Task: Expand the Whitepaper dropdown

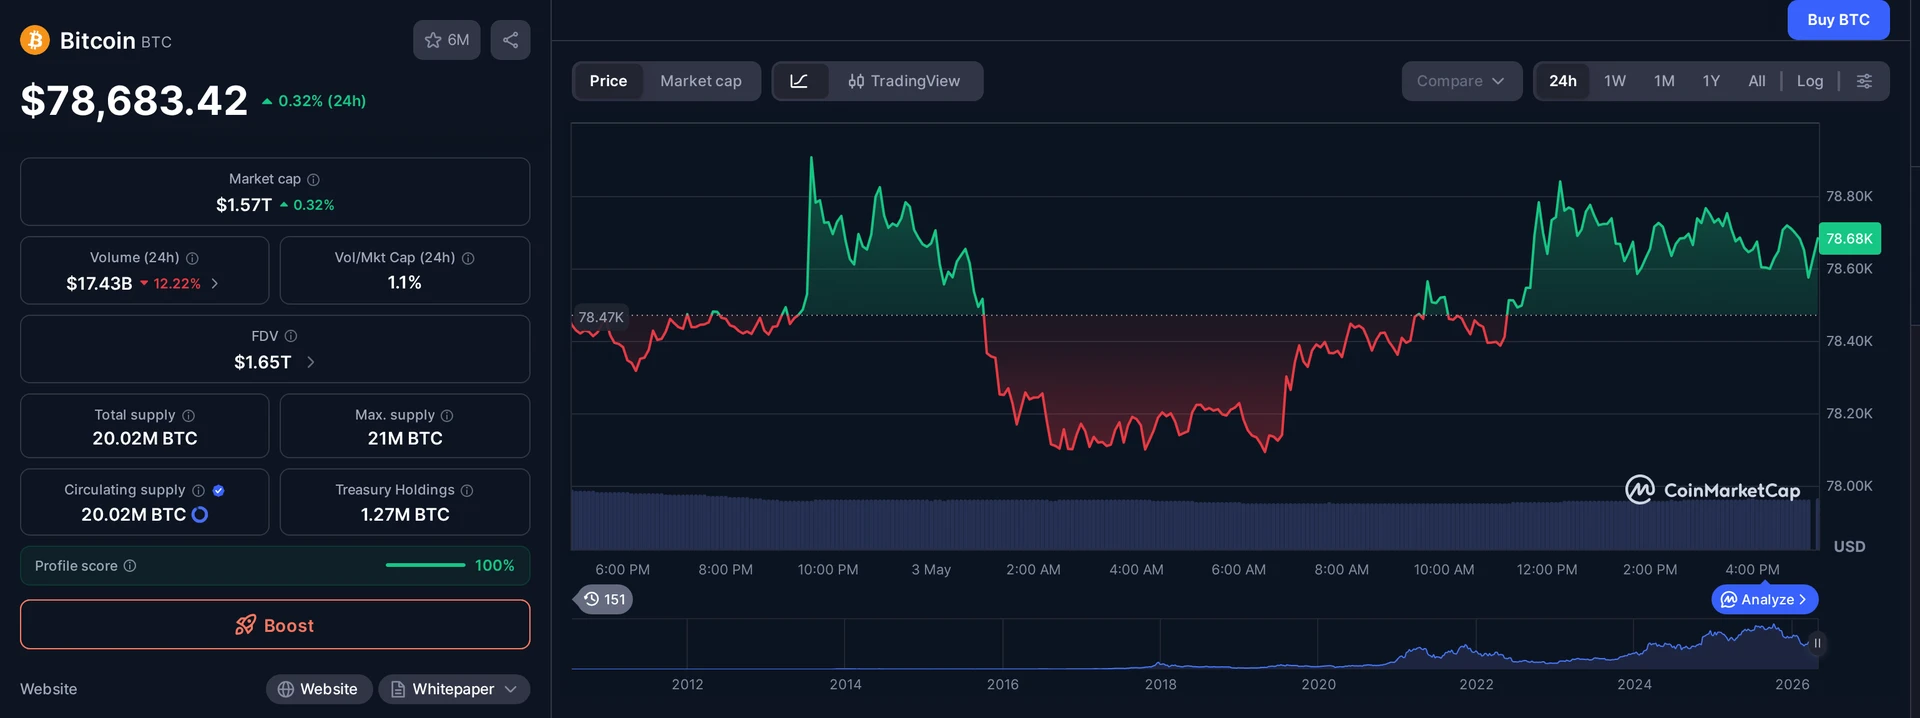Action: click(x=454, y=689)
